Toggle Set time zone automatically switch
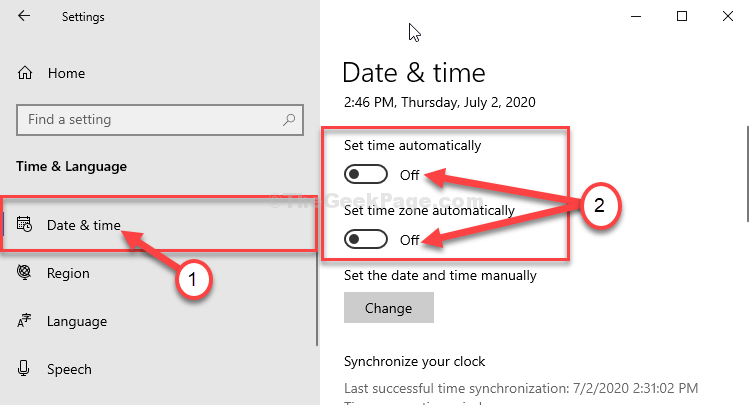 (365, 239)
